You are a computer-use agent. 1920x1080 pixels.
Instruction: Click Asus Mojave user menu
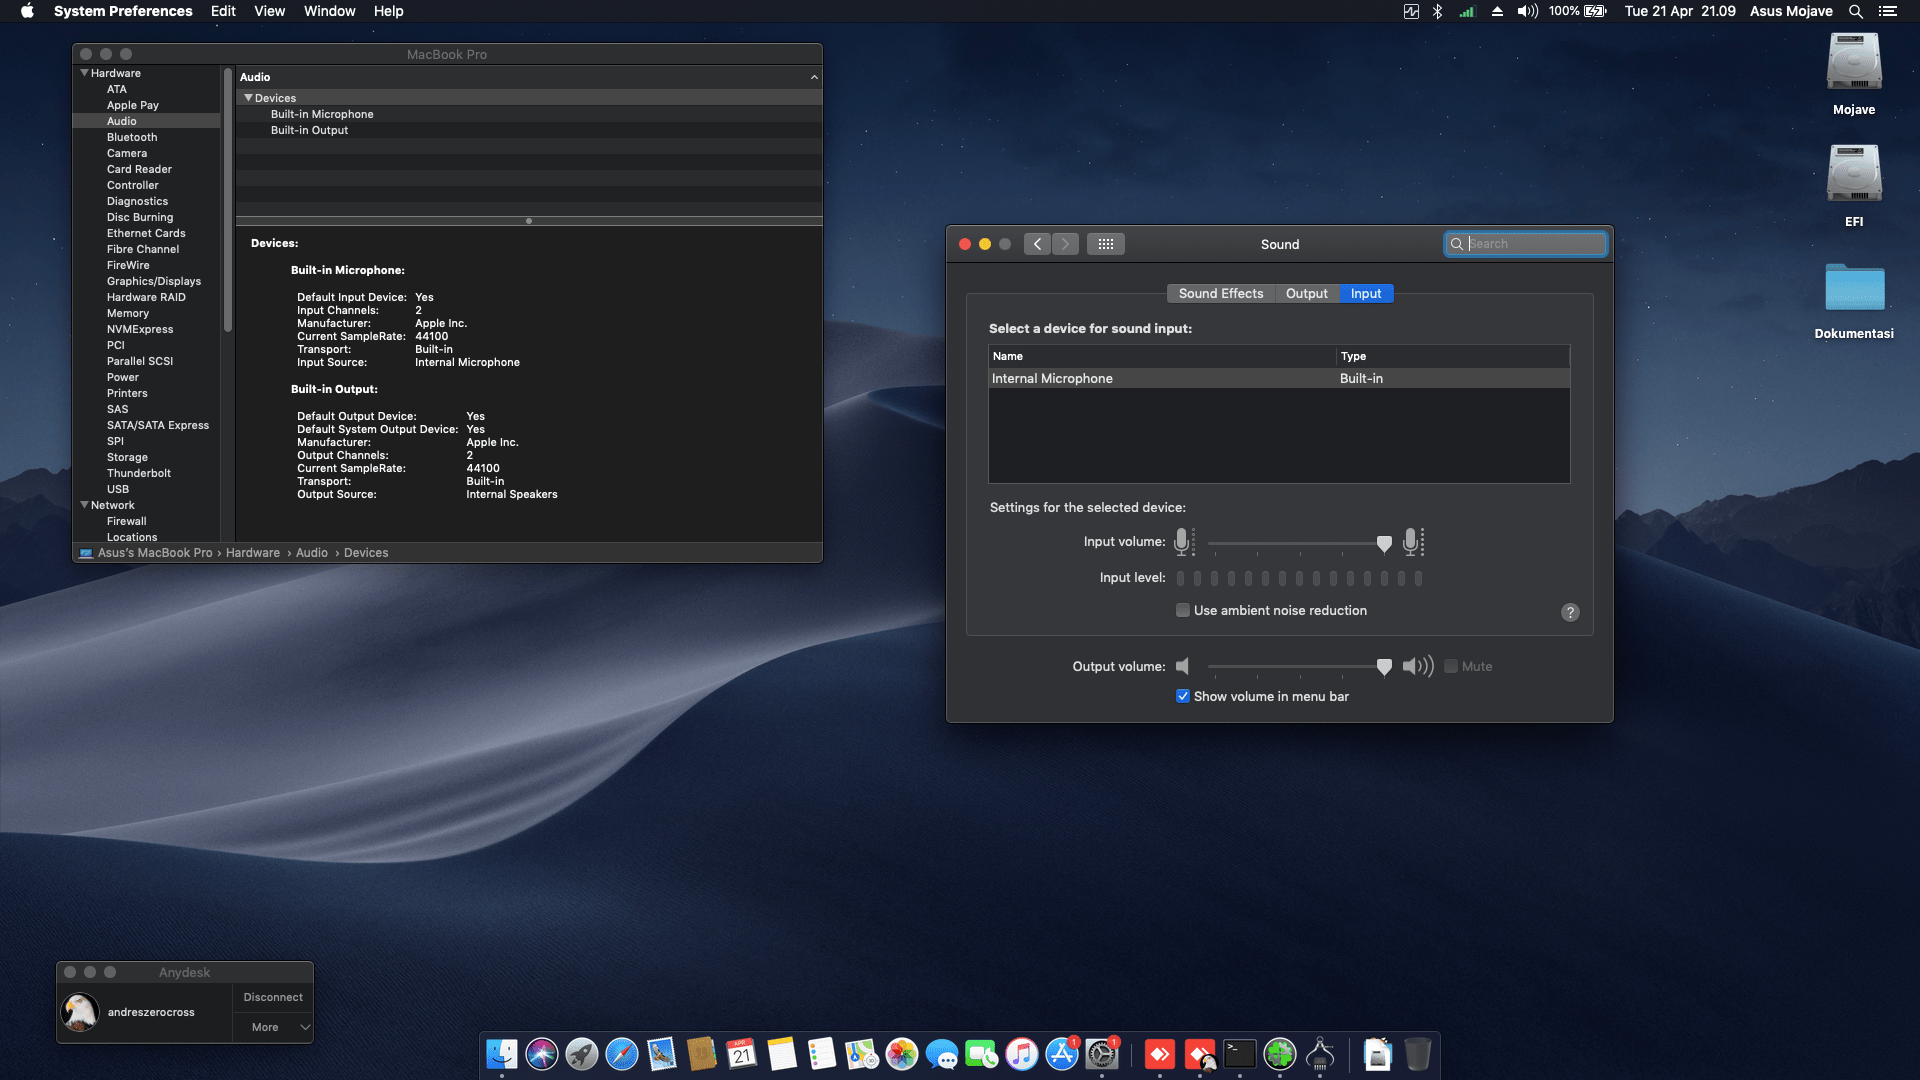[x=1791, y=11]
